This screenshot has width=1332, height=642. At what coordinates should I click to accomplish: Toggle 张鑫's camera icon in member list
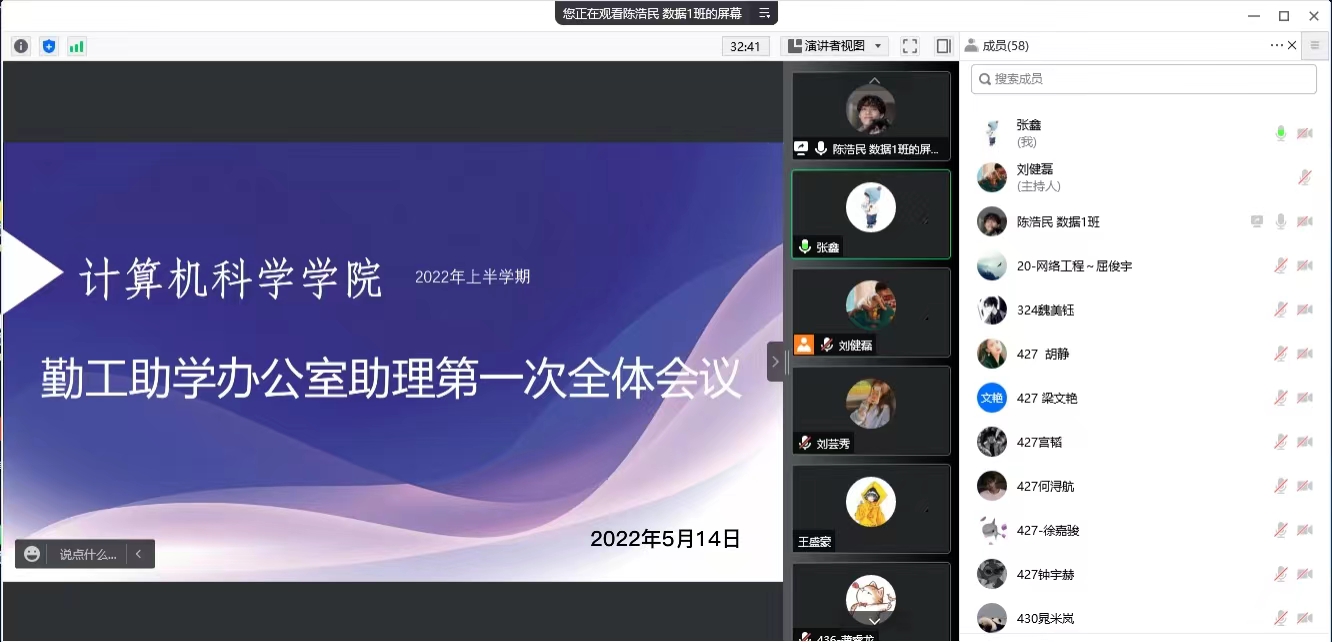pyautogui.click(x=1305, y=133)
